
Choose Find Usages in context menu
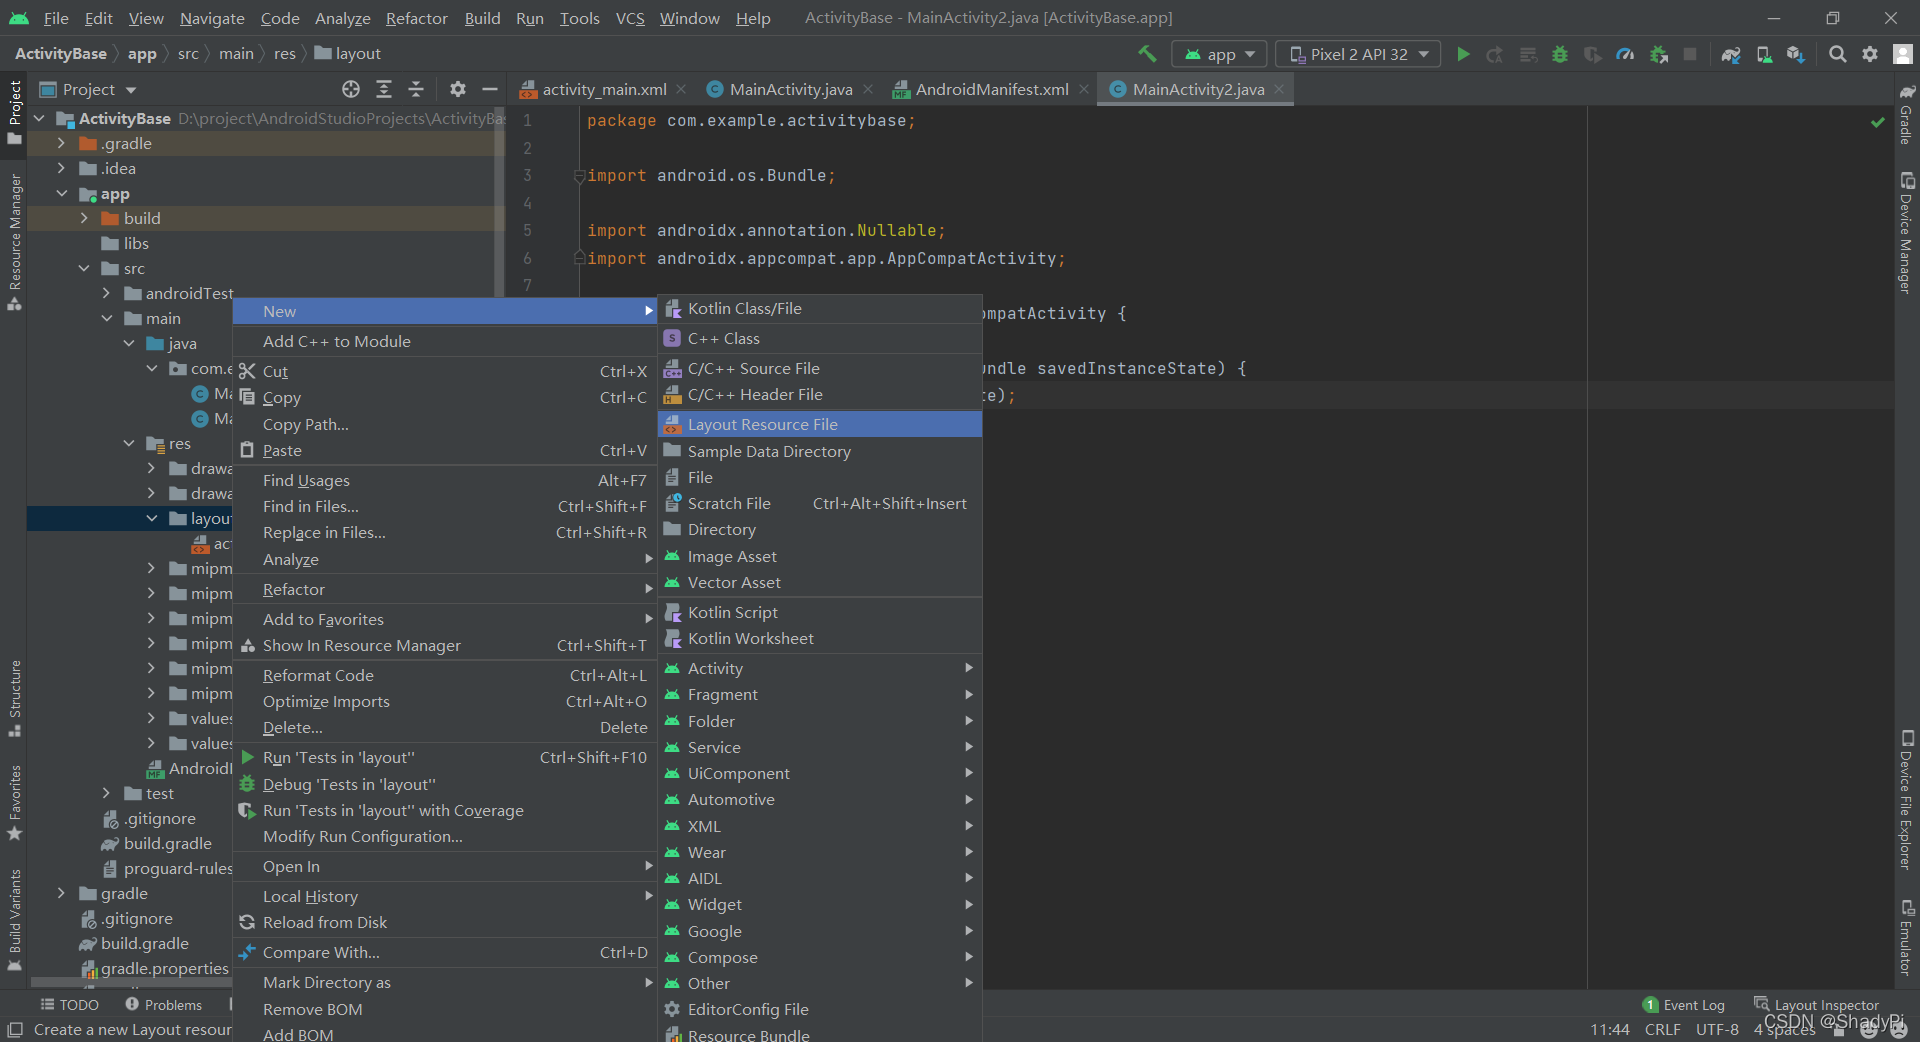pos(445,480)
